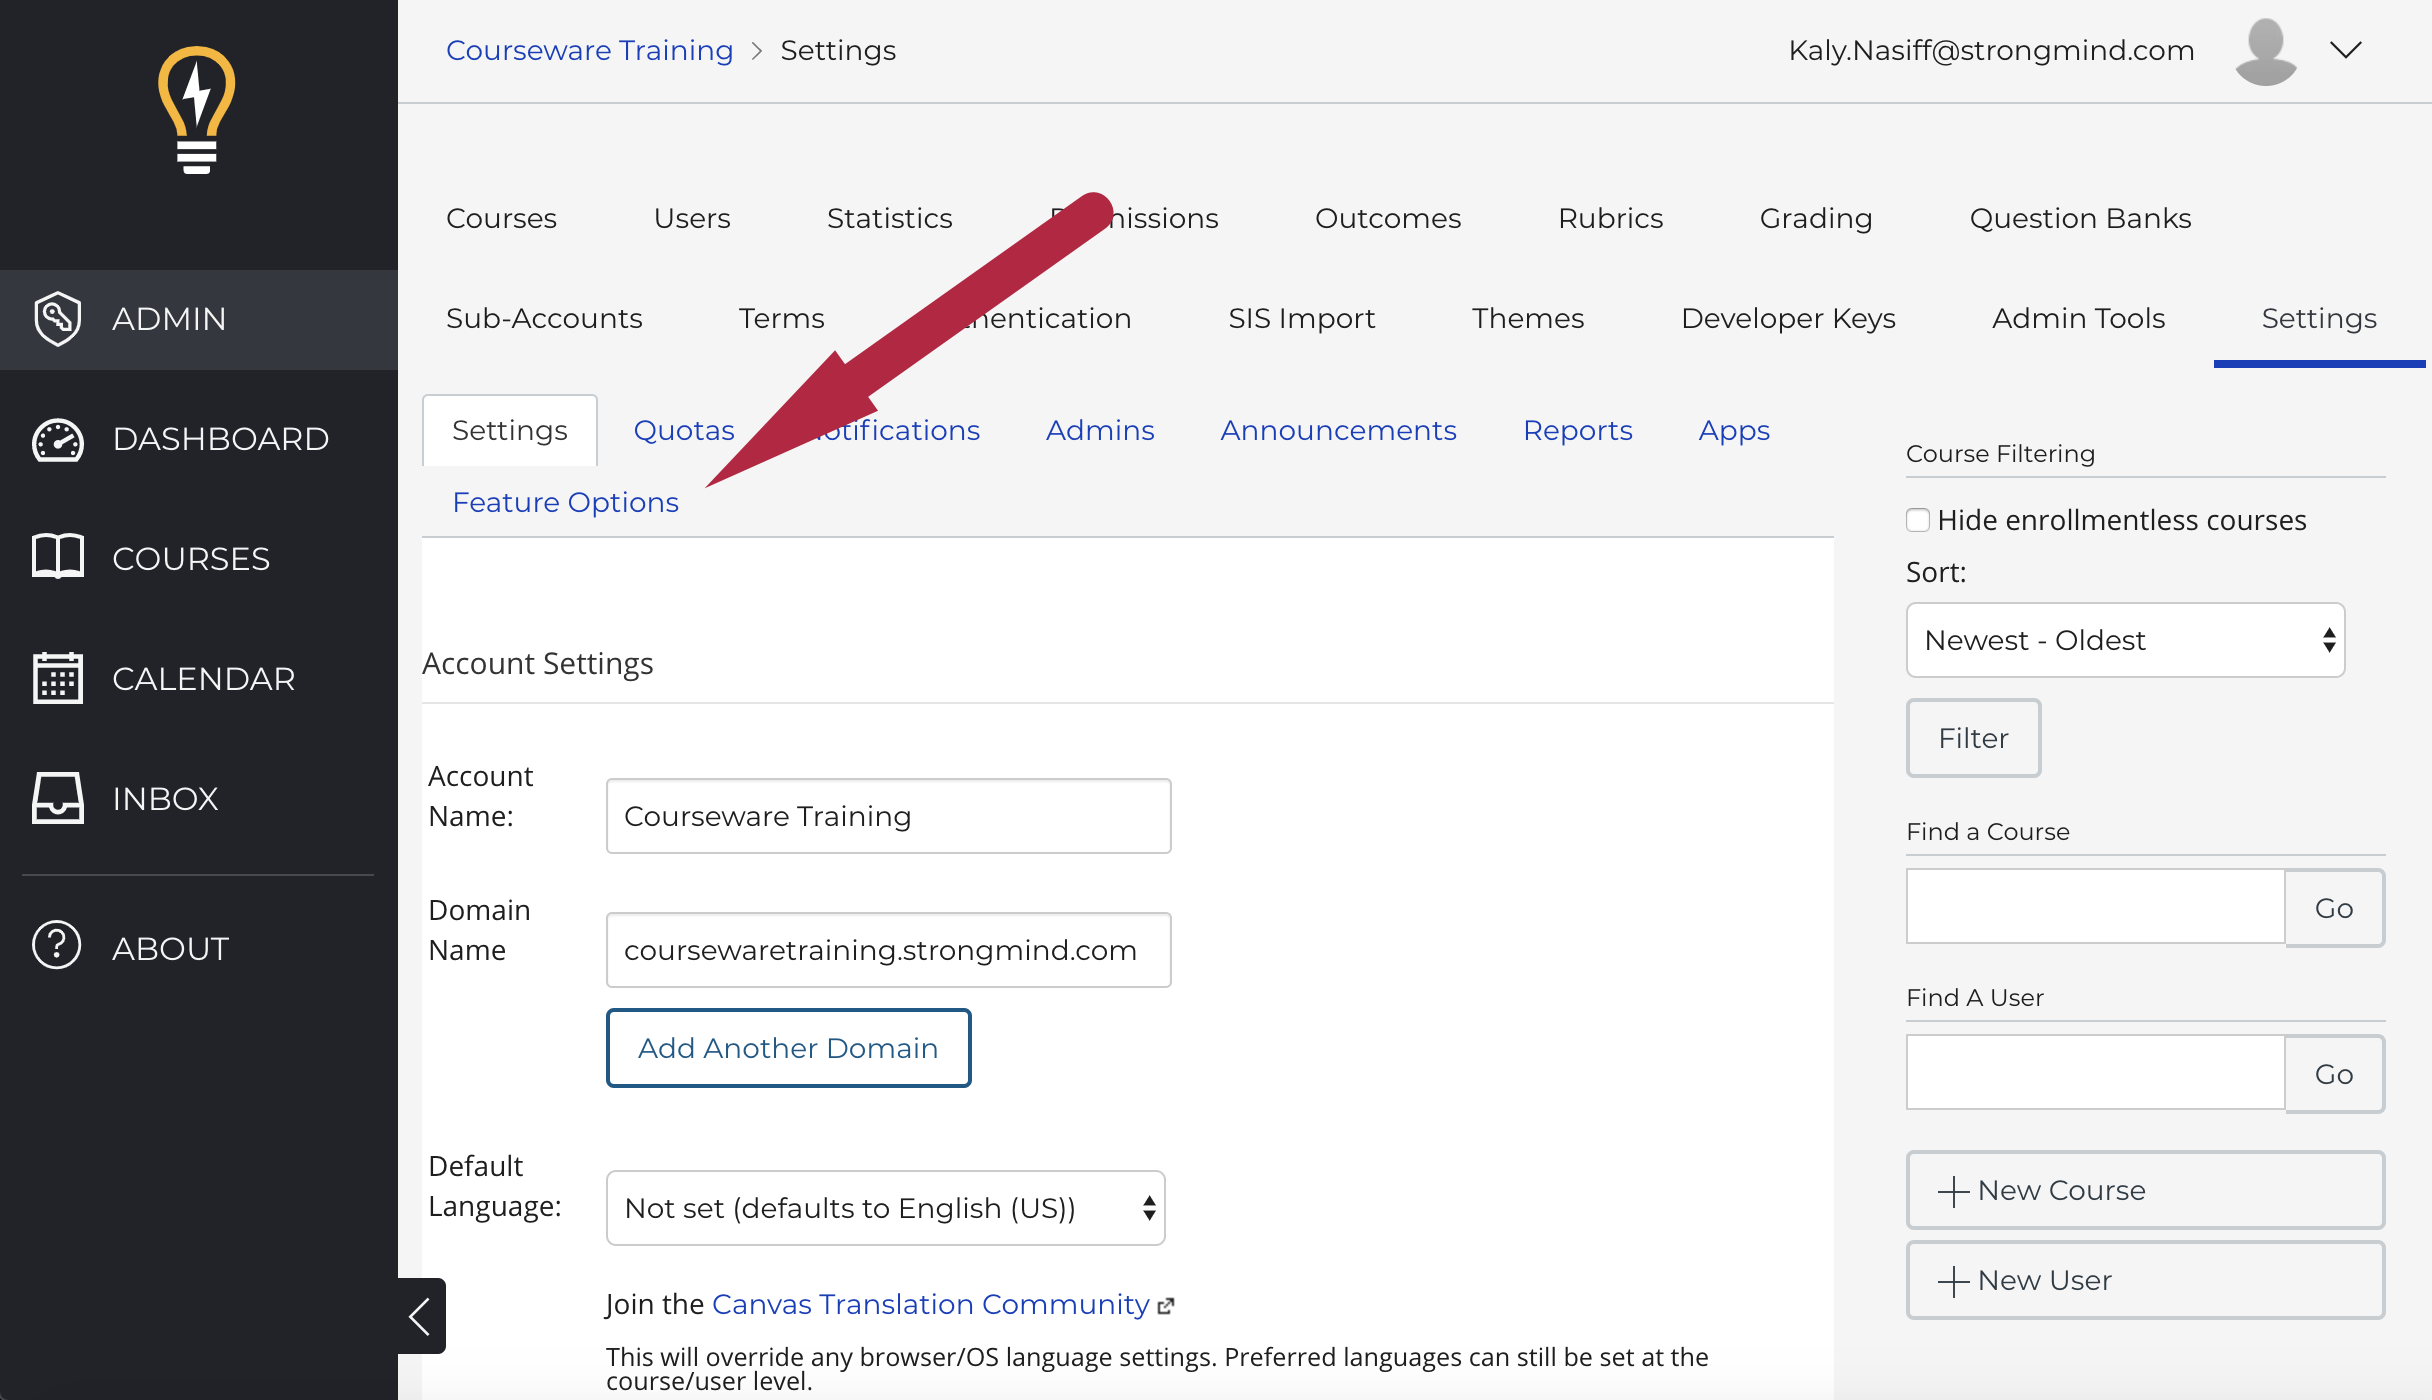Click the Admin icon in sidebar
The height and width of the screenshot is (1400, 2432).
(x=57, y=317)
